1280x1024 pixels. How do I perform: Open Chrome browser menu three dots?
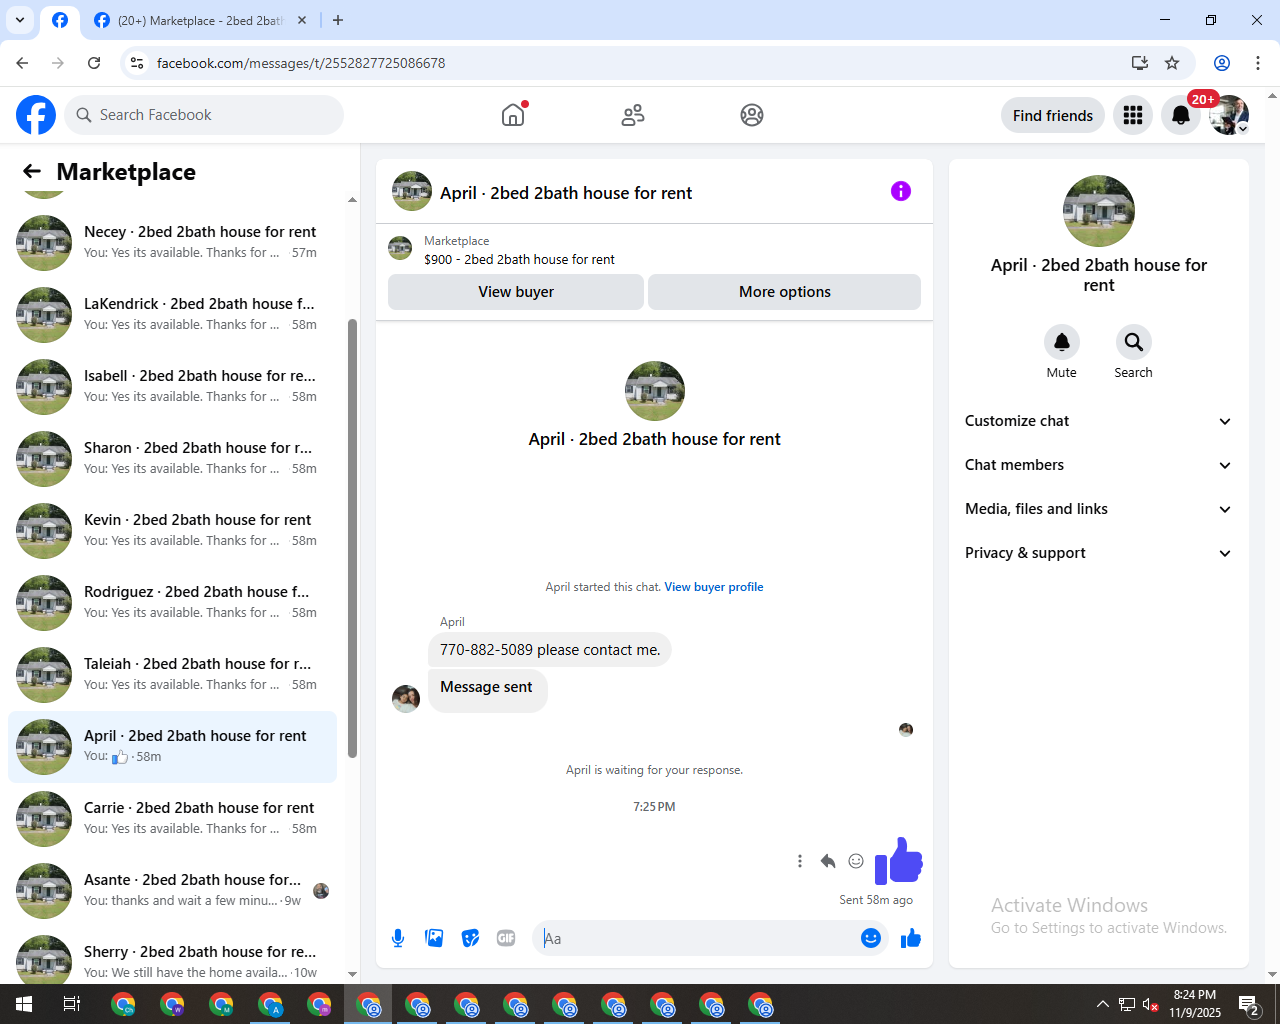(1258, 63)
